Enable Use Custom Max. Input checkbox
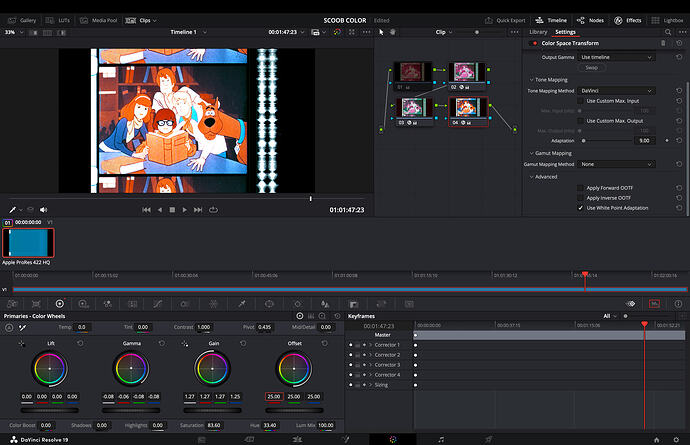Viewport: 690px width, 445px height. pos(580,101)
